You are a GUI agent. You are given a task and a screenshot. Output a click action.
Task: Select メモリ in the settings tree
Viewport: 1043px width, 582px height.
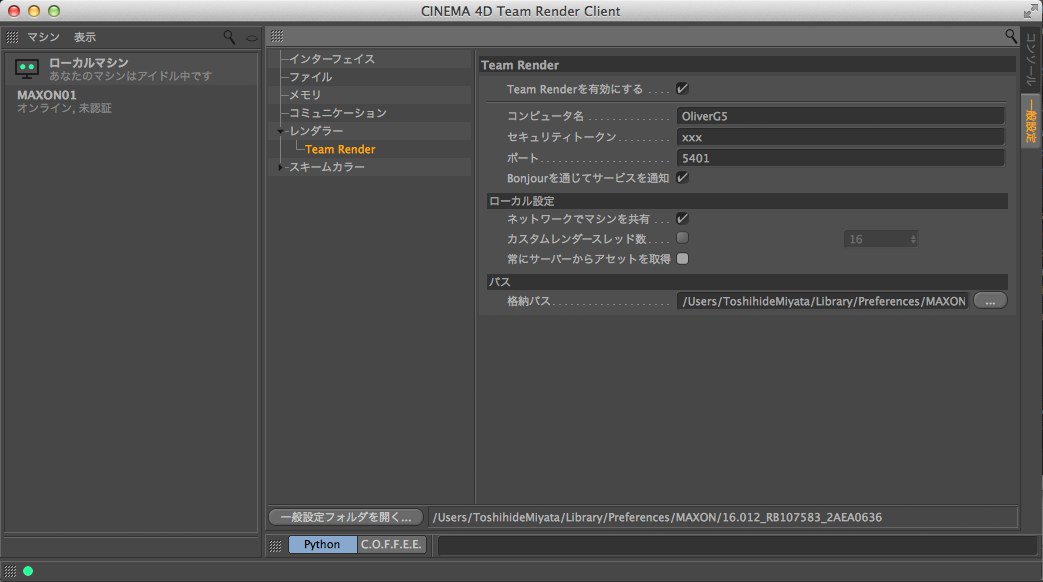pyautogui.click(x=305, y=95)
